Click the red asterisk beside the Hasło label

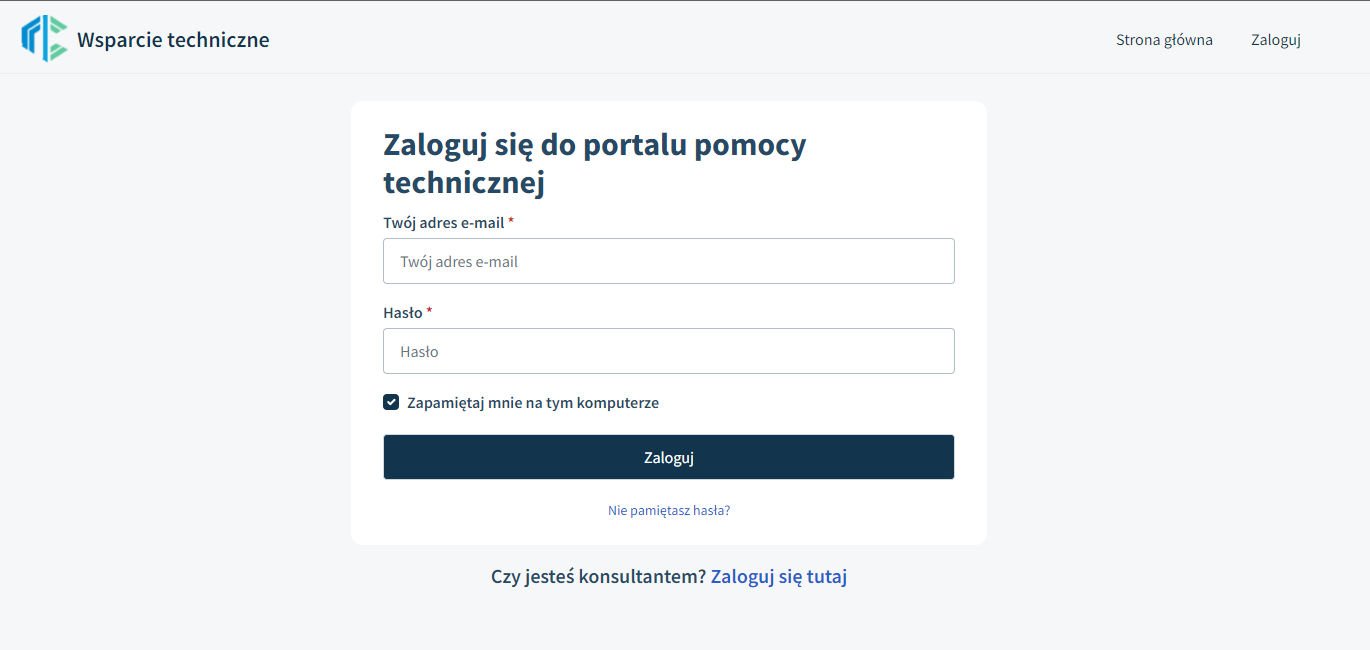(x=429, y=311)
